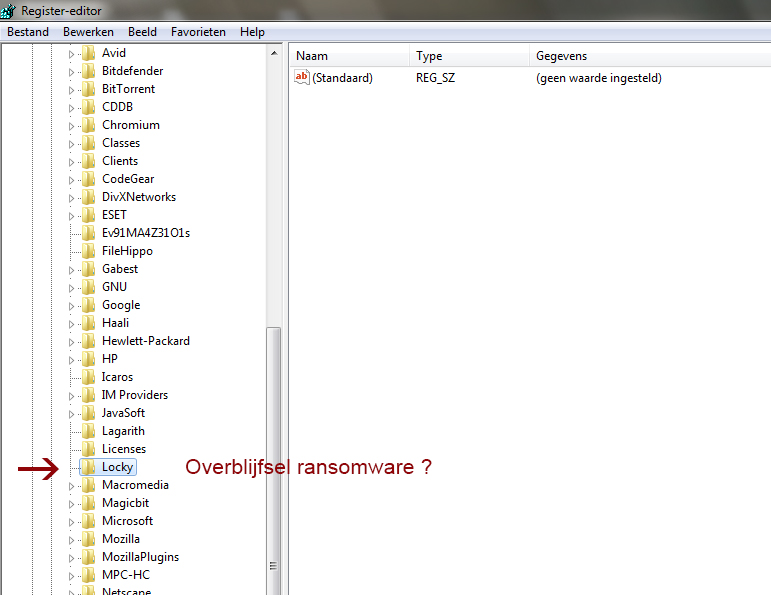Viewport: 771px width, 595px height.
Task: Select the Microsoft registry key label
Action: pos(127,521)
